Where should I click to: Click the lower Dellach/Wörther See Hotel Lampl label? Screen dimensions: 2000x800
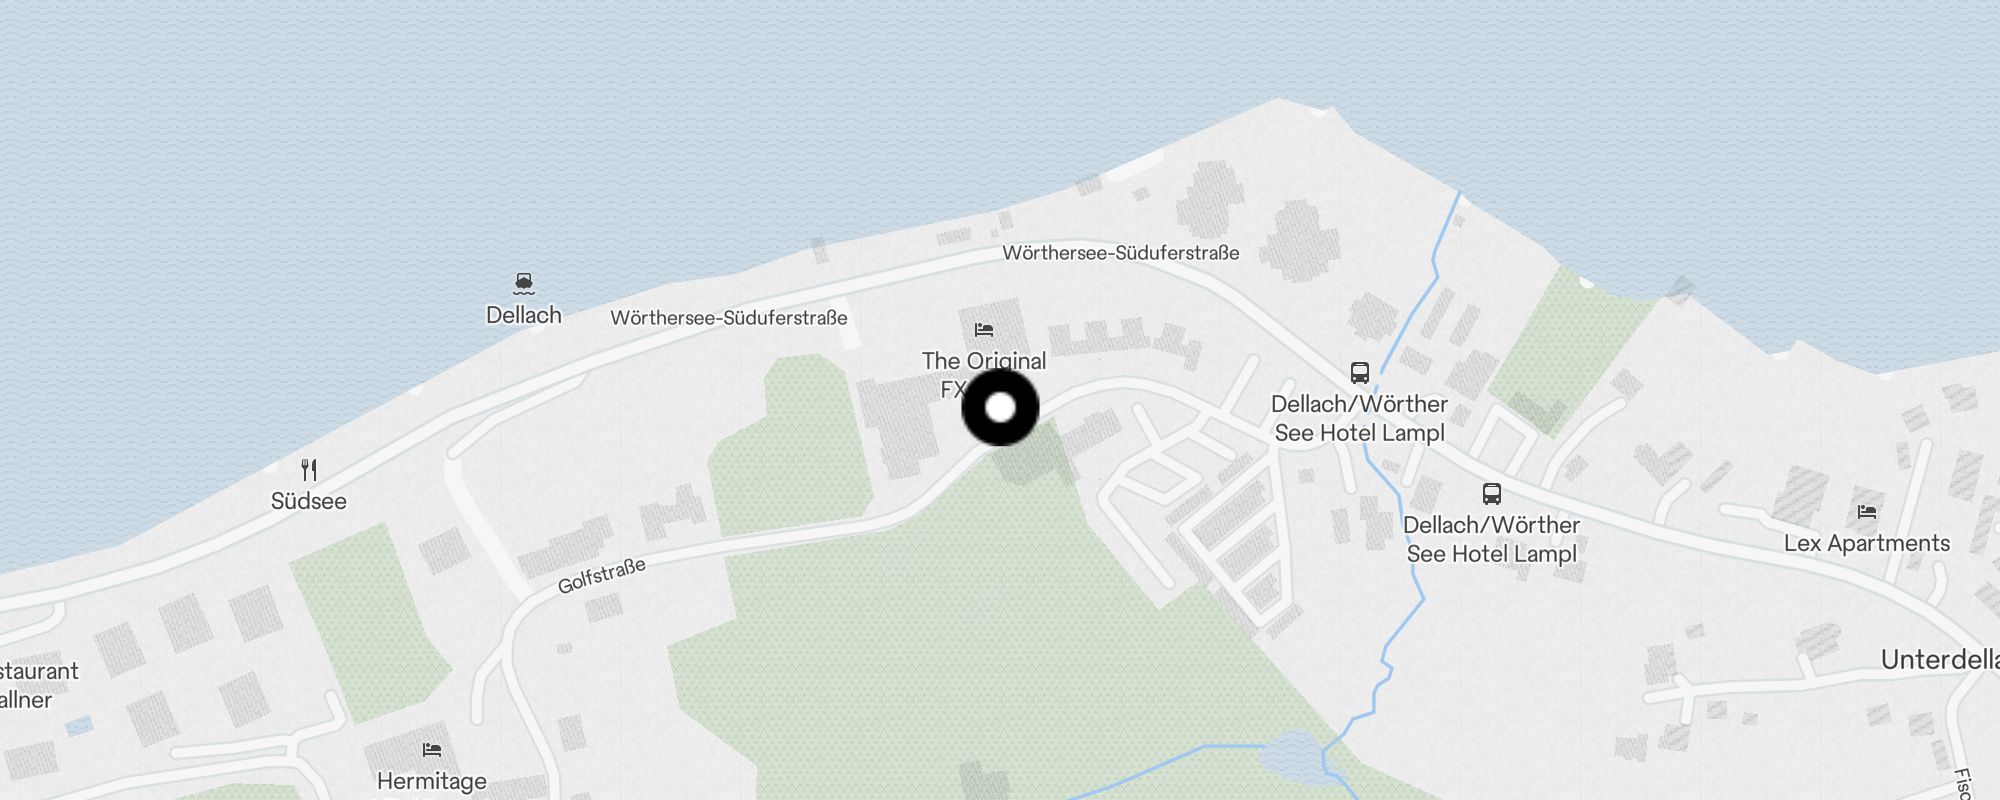pos(1492,540)
